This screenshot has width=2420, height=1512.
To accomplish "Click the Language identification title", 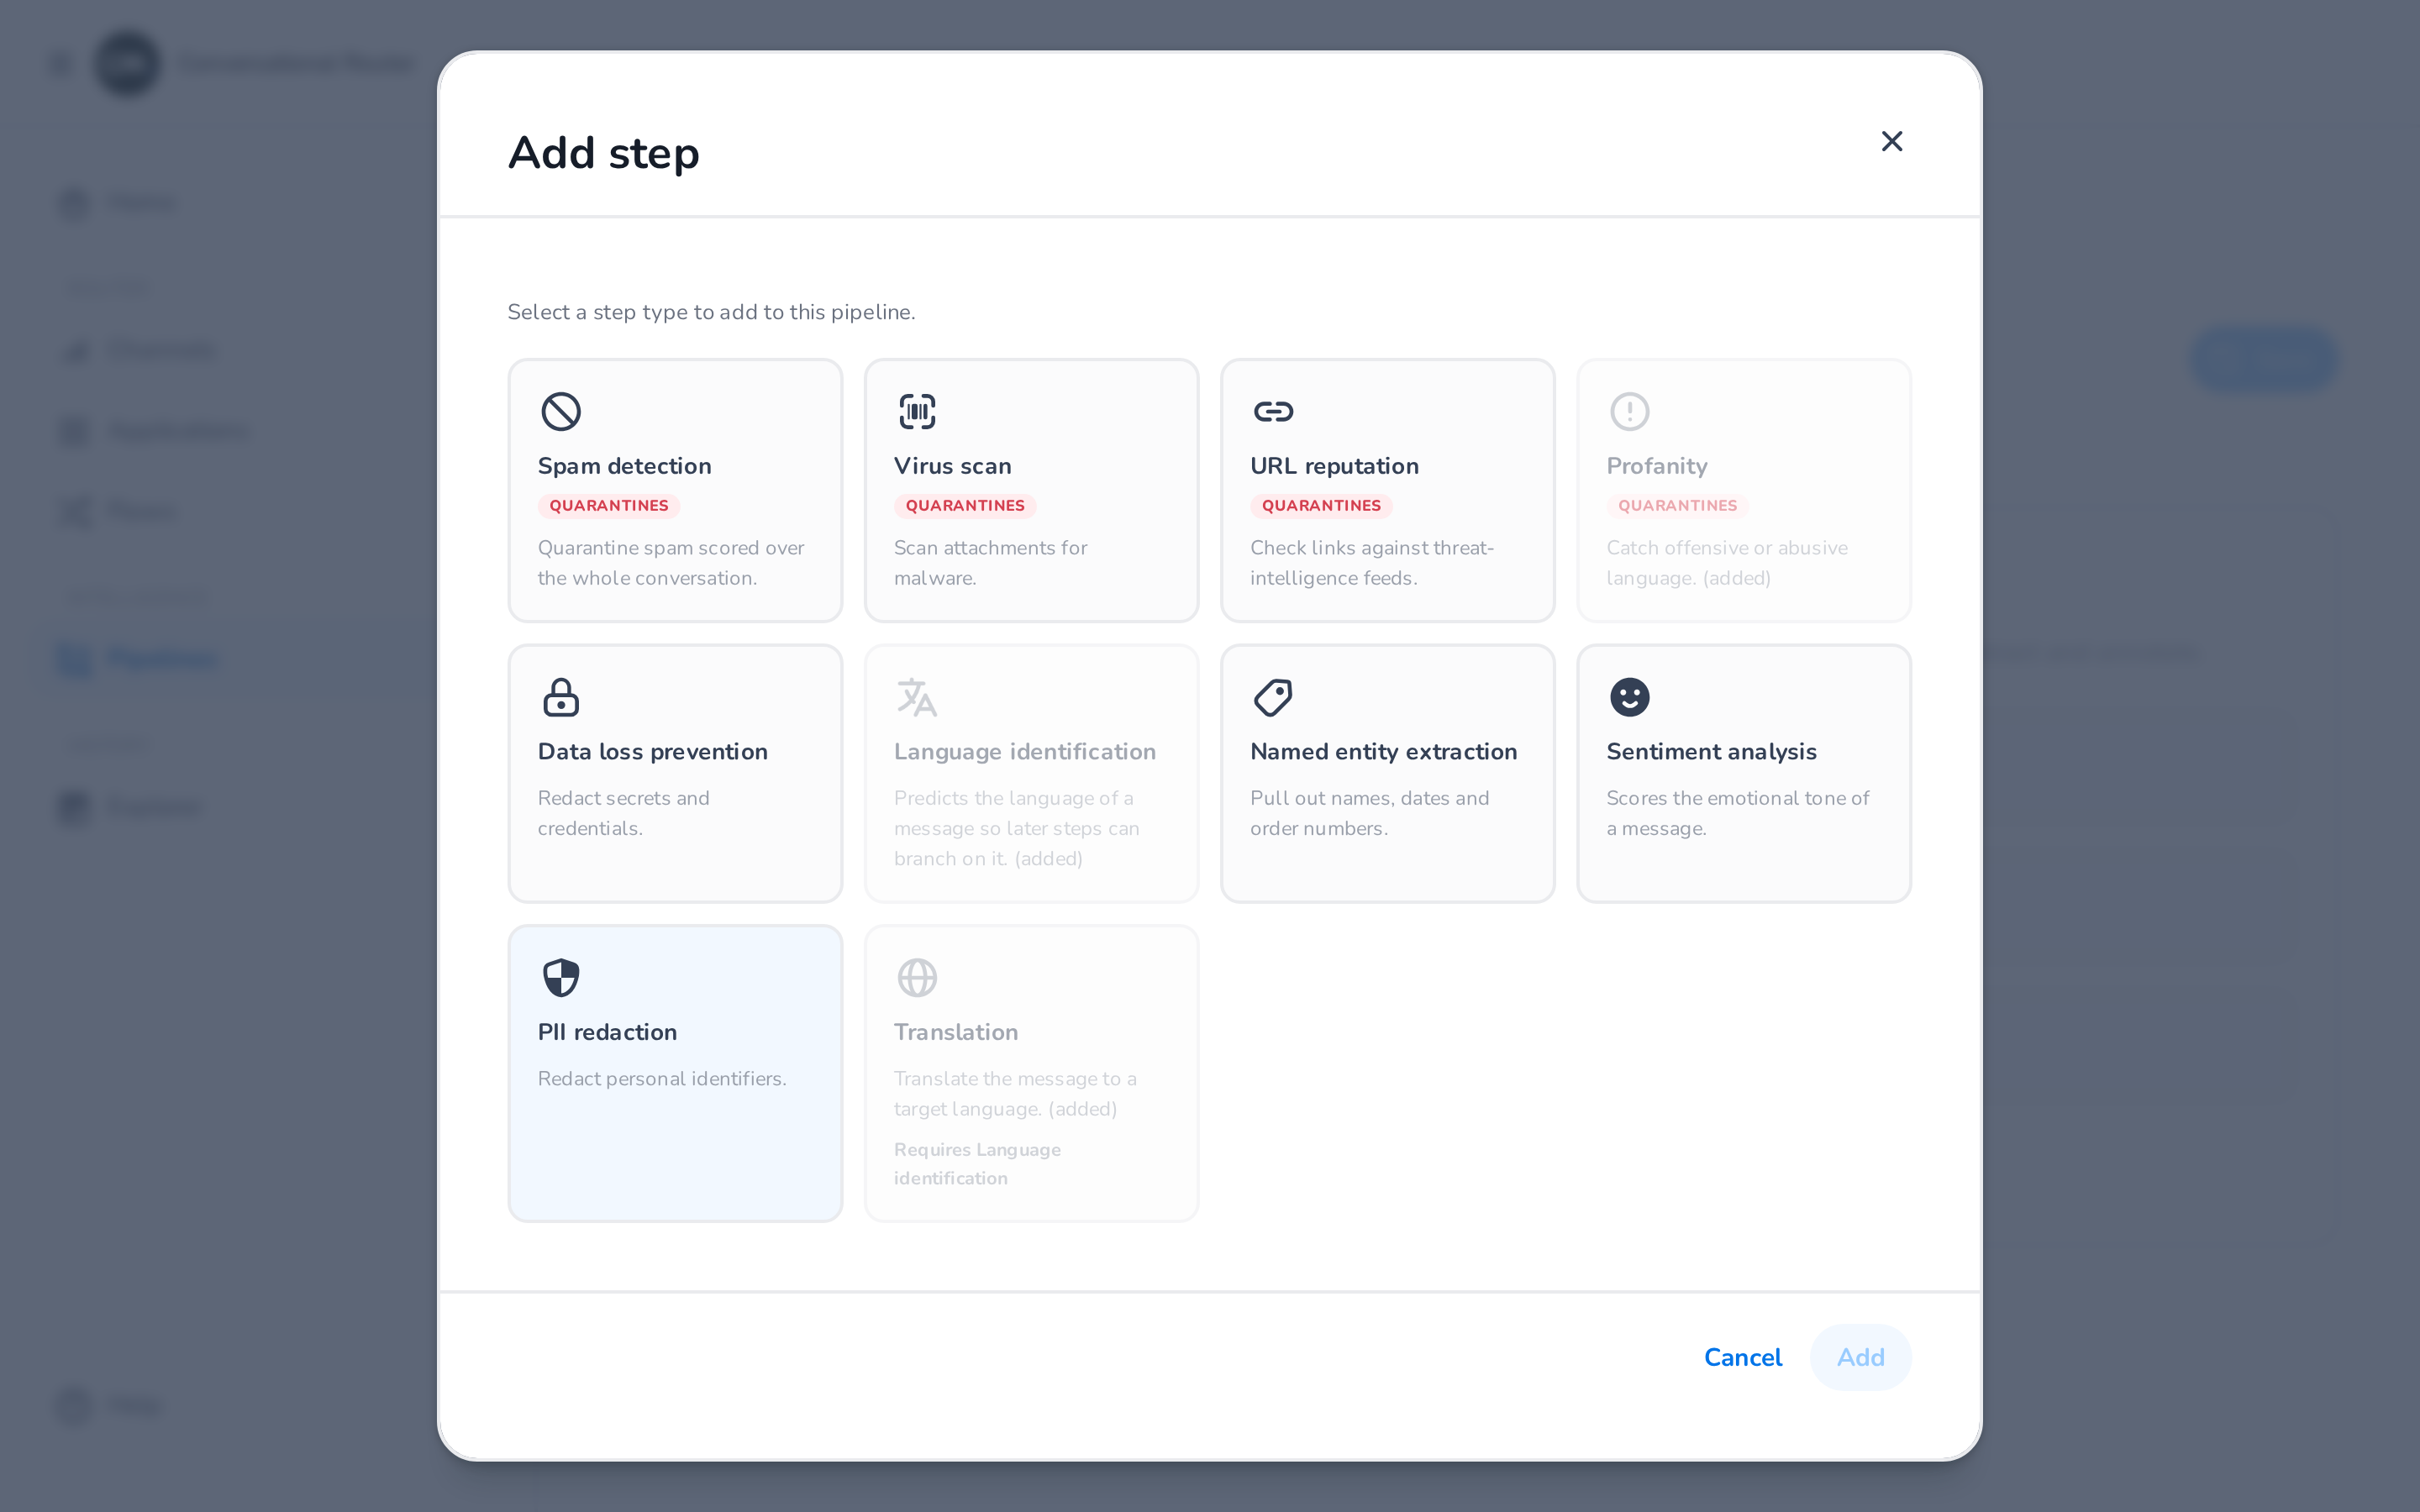I will coord(1024,752).
